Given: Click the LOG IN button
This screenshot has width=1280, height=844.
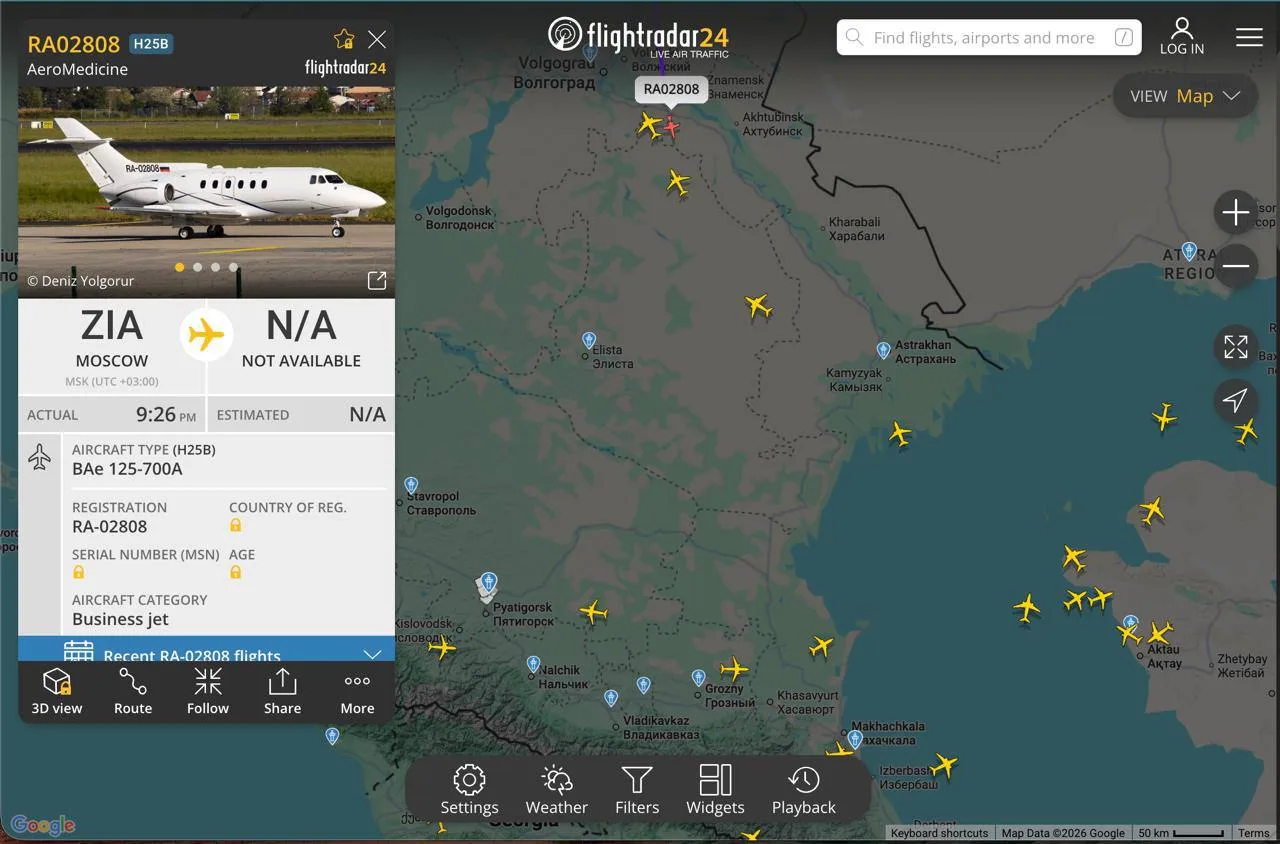Looking at the screenshot, I should (1182, 37).
